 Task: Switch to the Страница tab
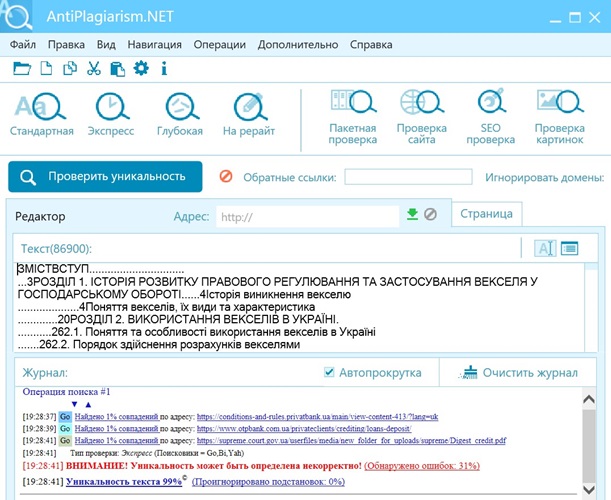click(x=486, y=214)
